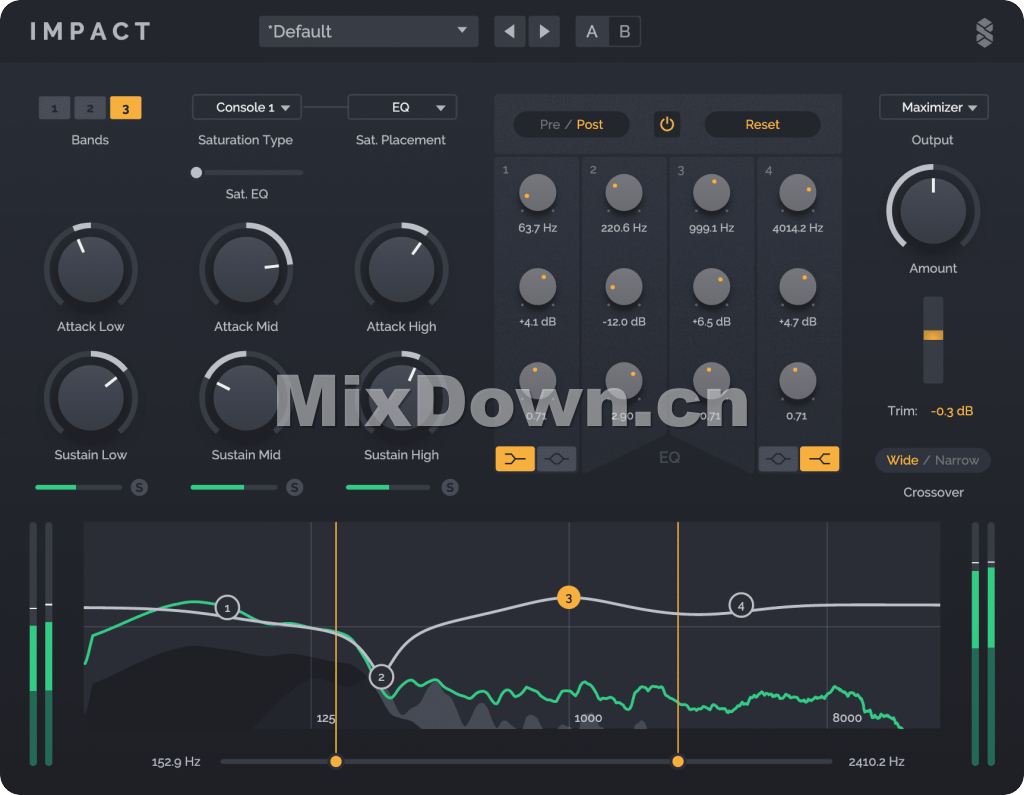The image size is (1024, 795).
Task: Switch to comparison state A
Action: click(x=592, y=31)
